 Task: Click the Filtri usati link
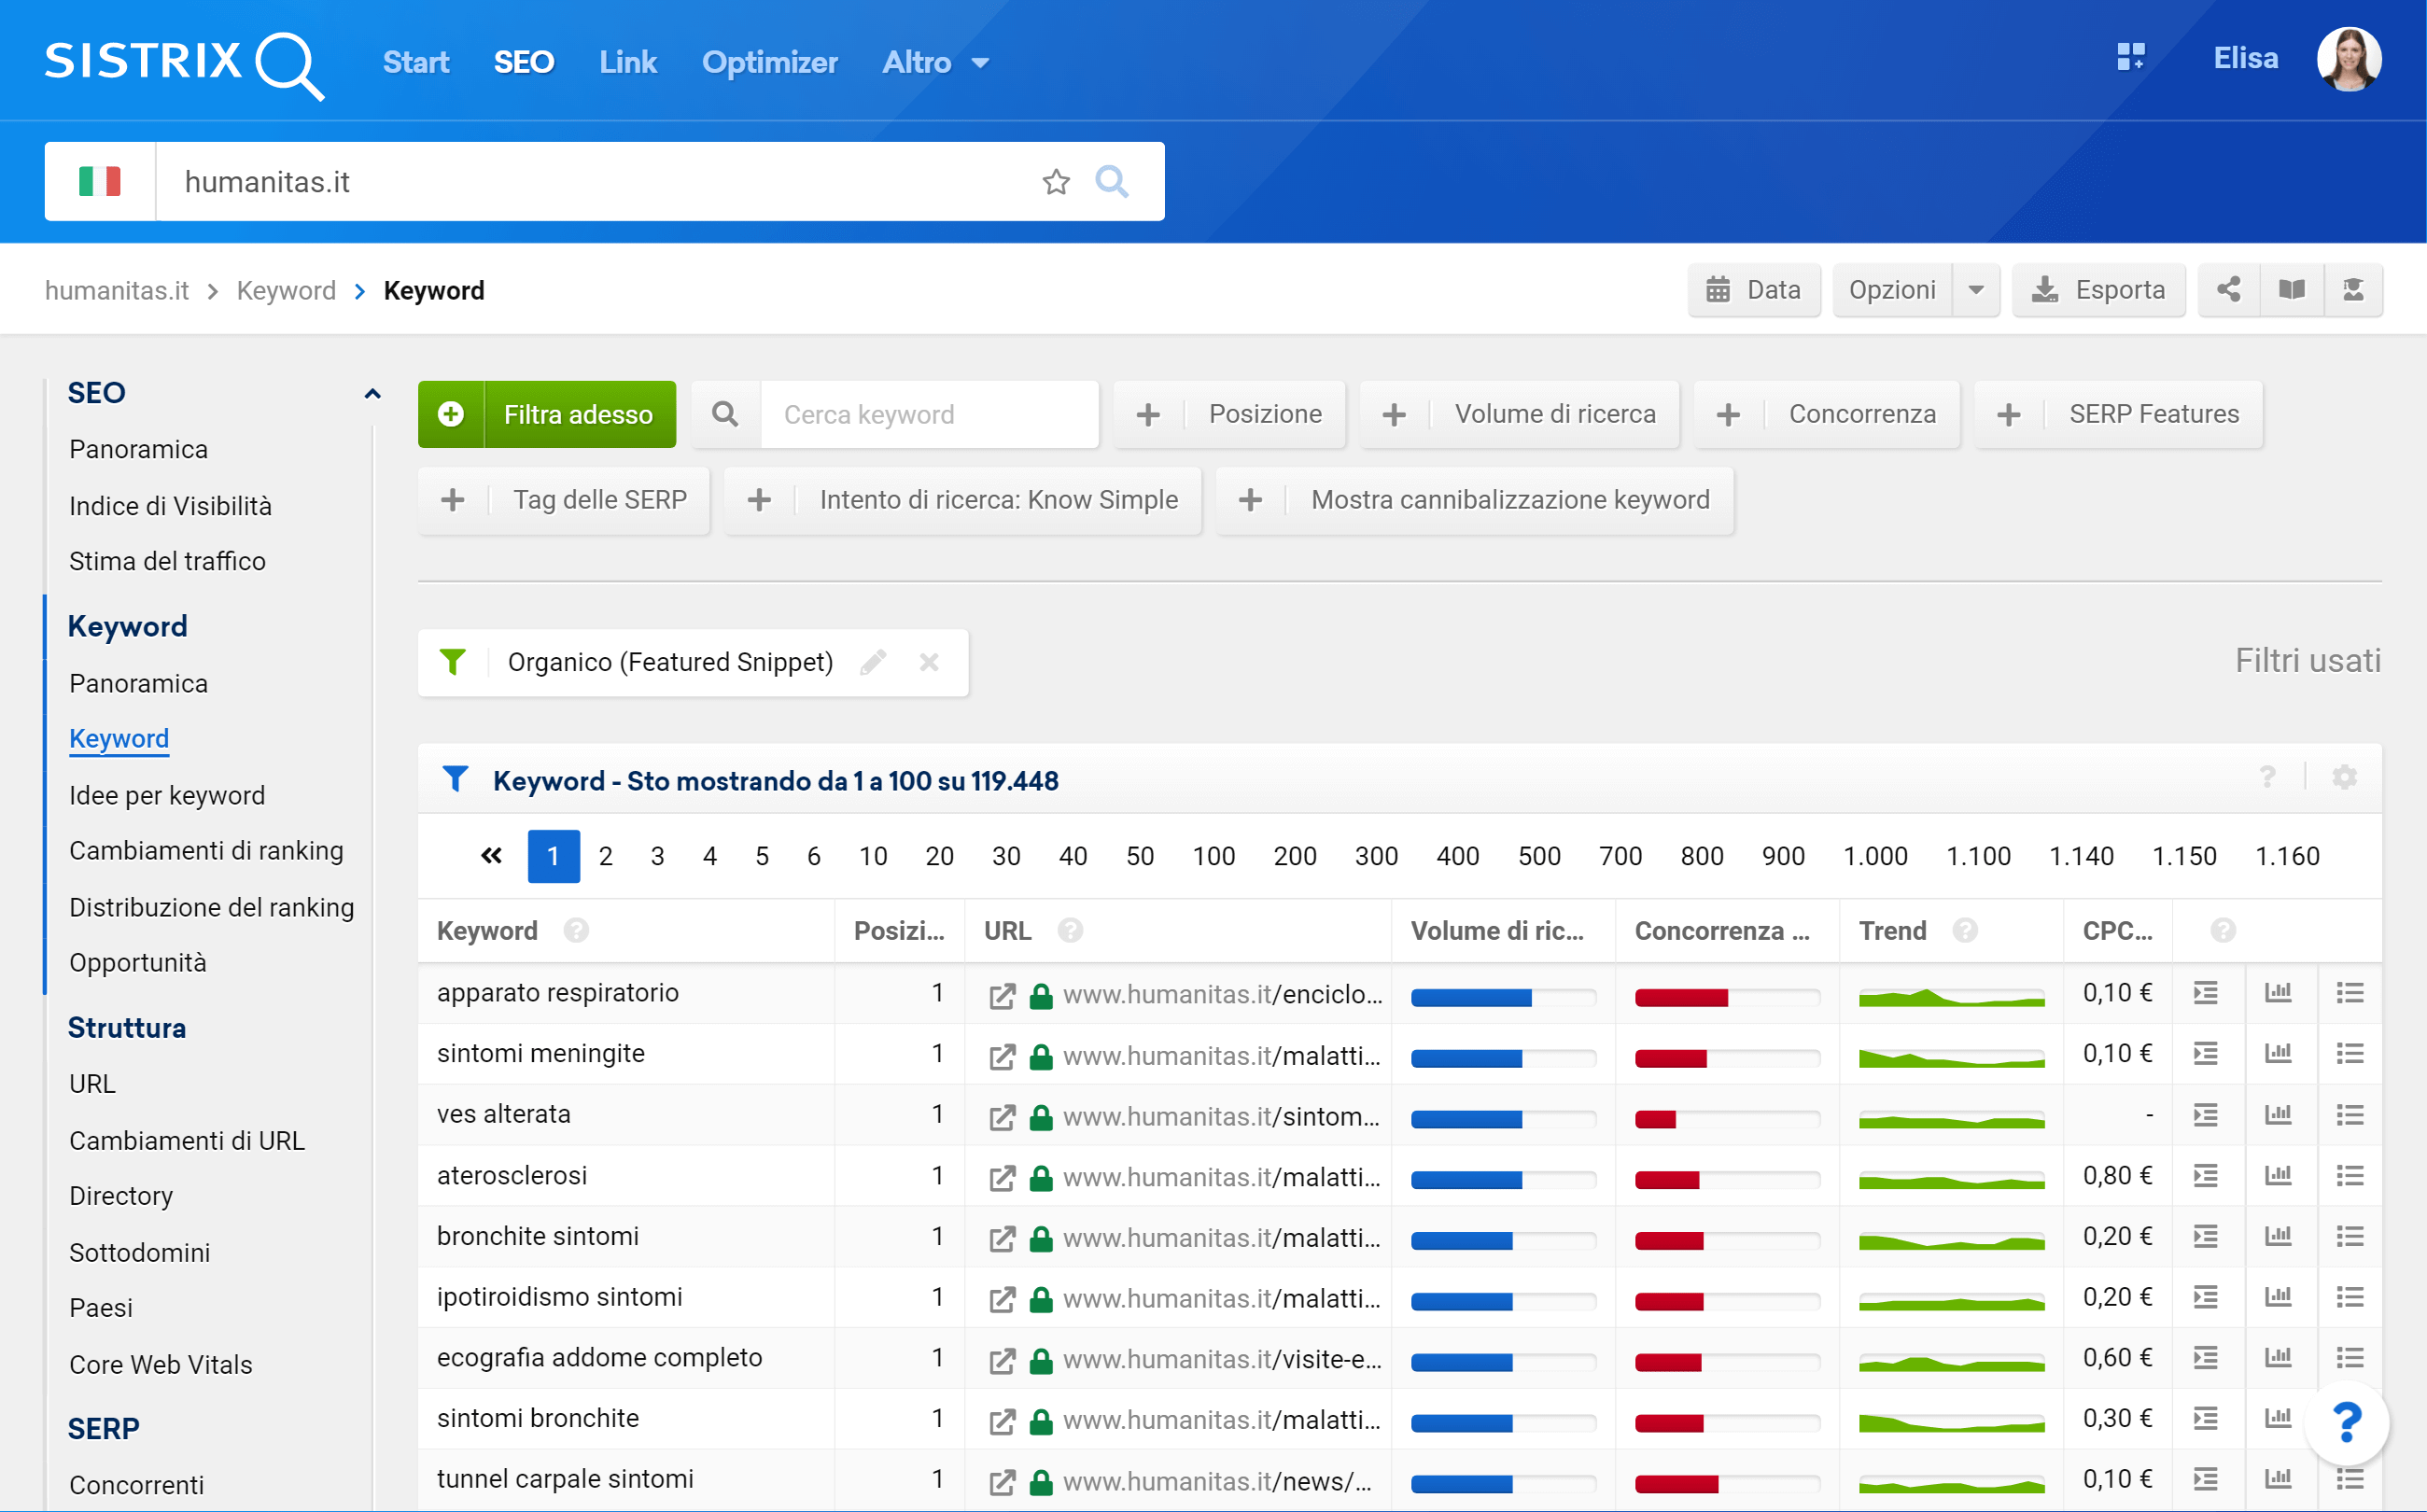coord(2307,661)
